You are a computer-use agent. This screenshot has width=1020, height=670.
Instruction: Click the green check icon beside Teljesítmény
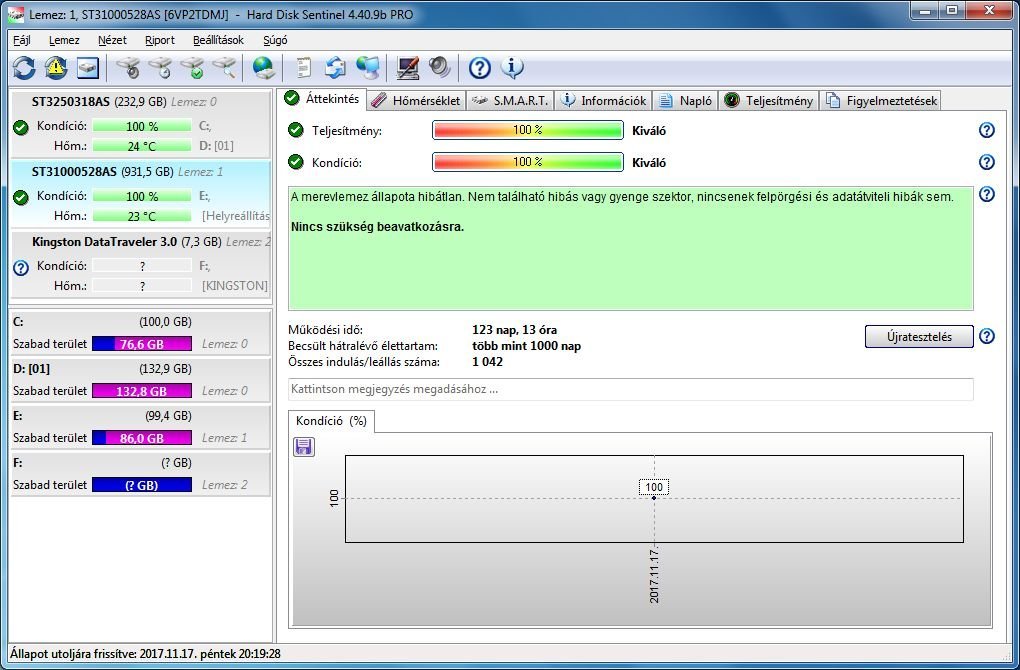click(x=296, y=130)
